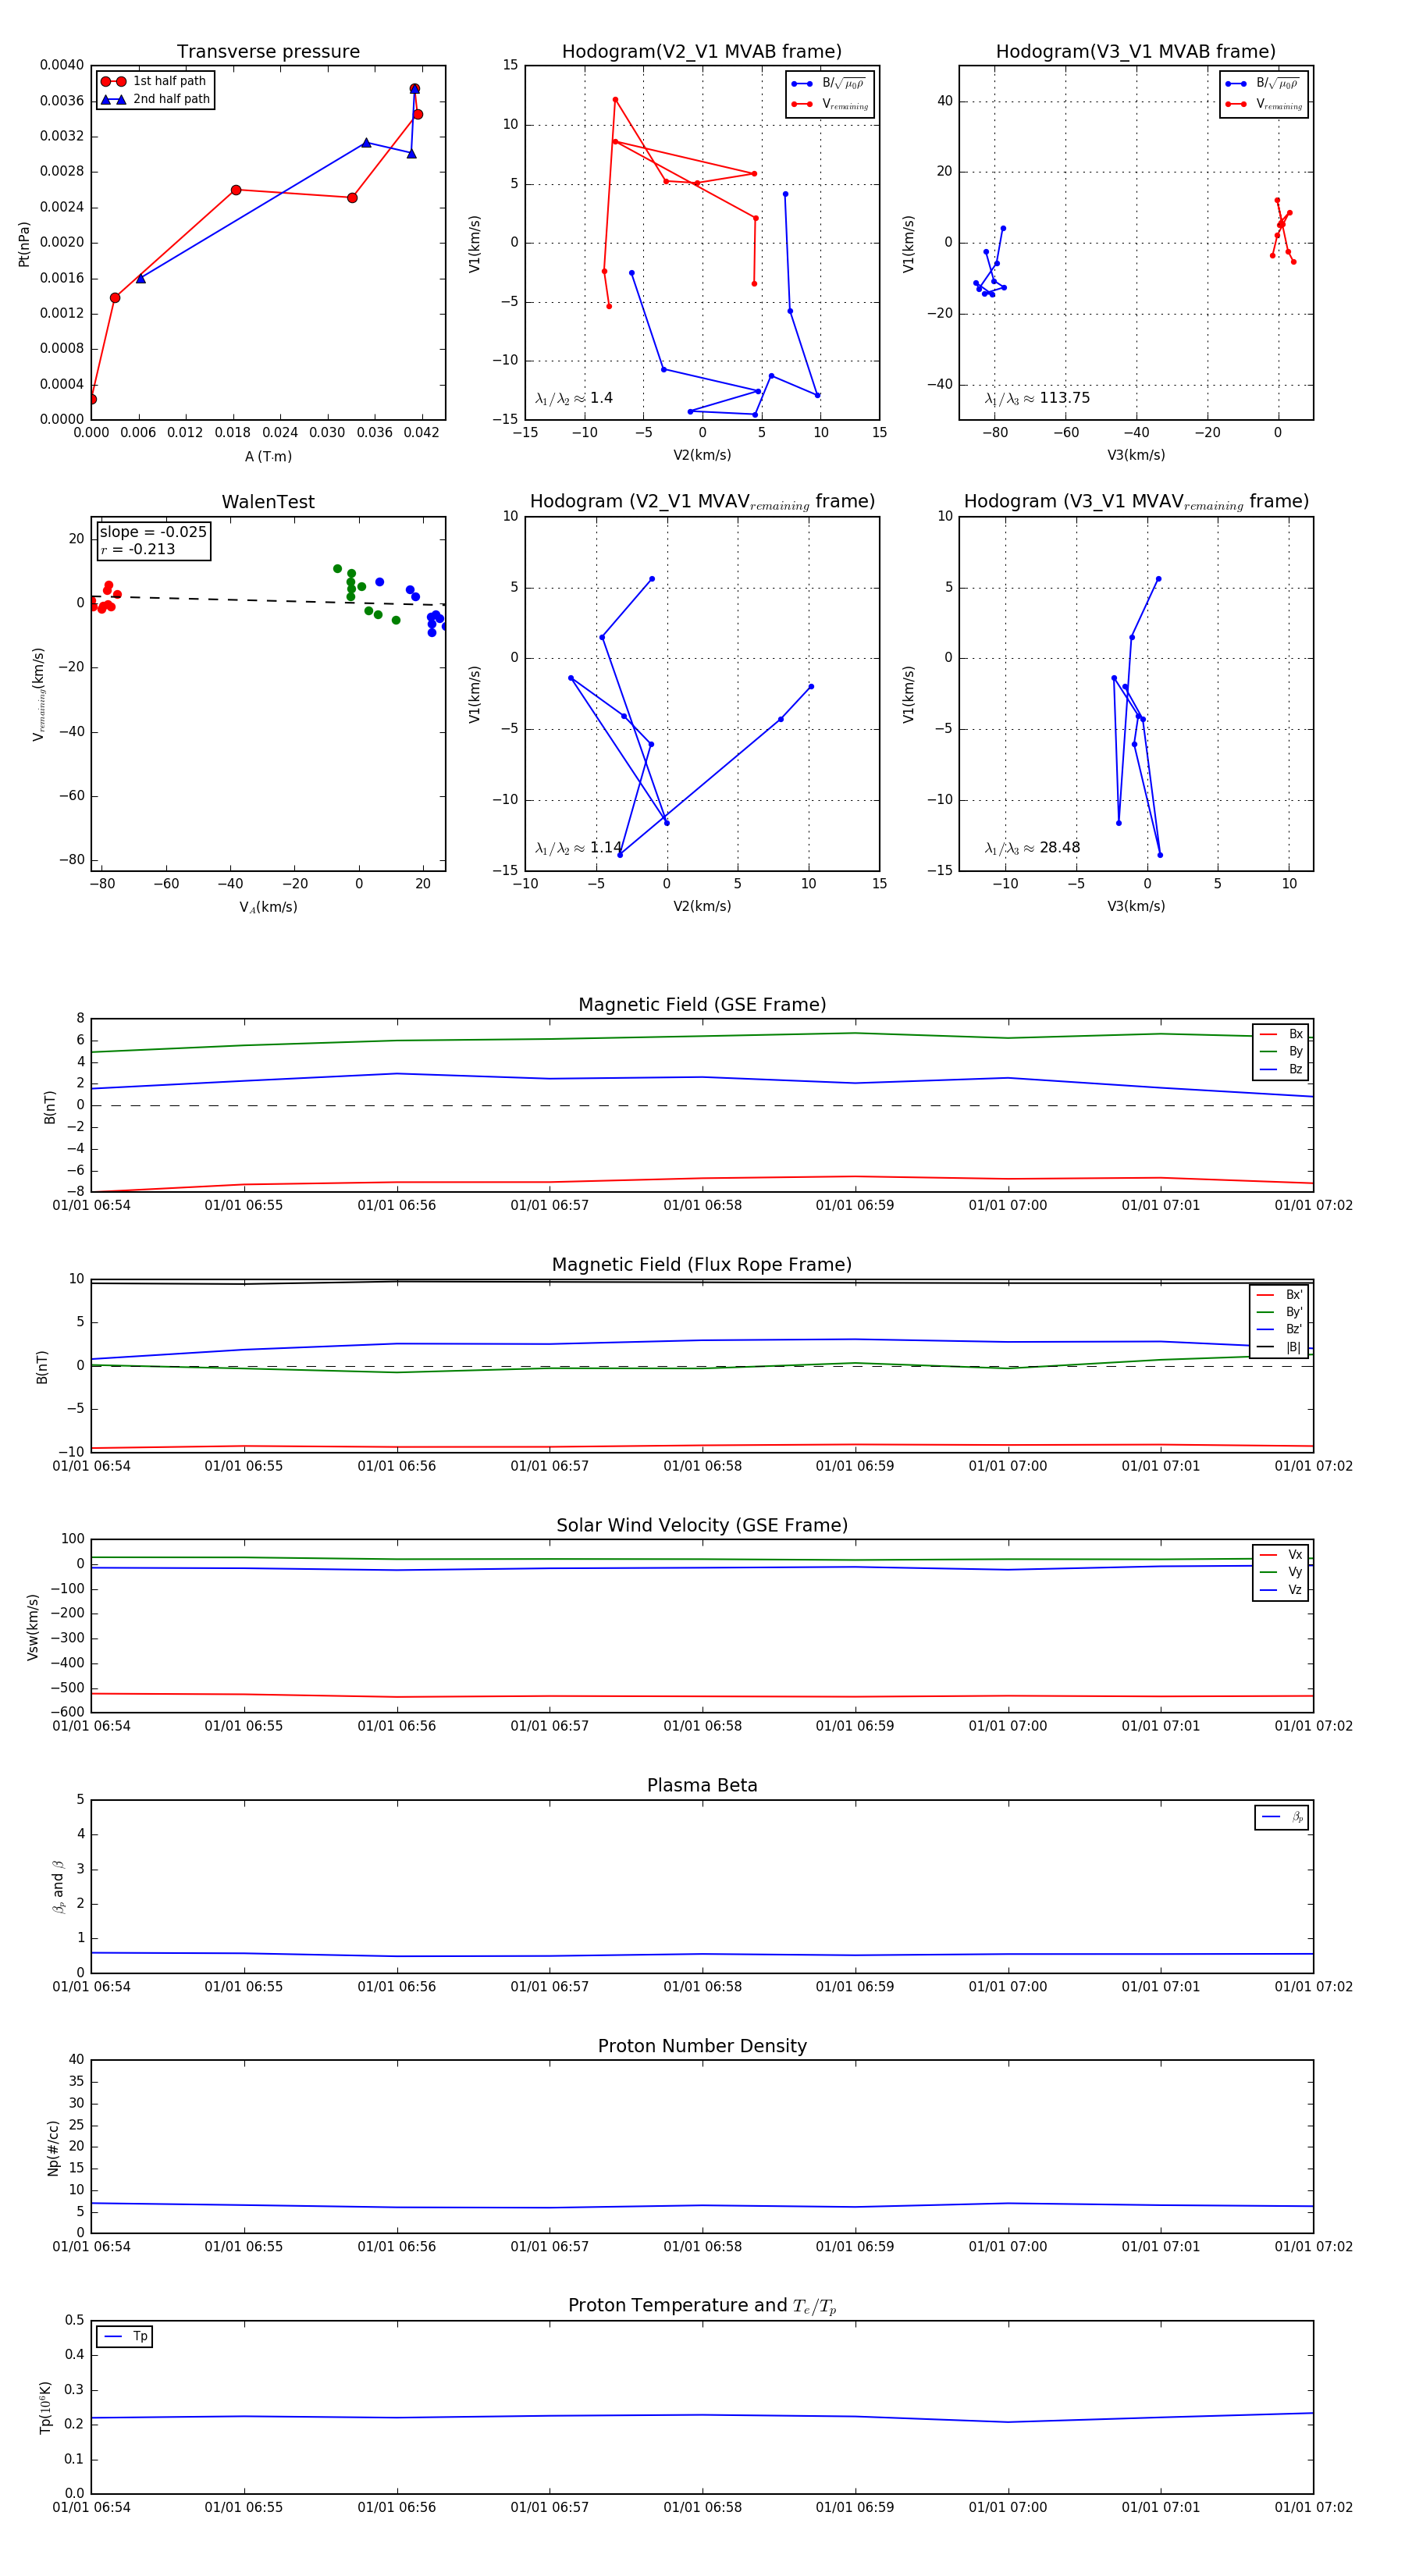Click the 'Transverse pressure' plot title
Screen dimensions: 1405x2576
(268, 52)
